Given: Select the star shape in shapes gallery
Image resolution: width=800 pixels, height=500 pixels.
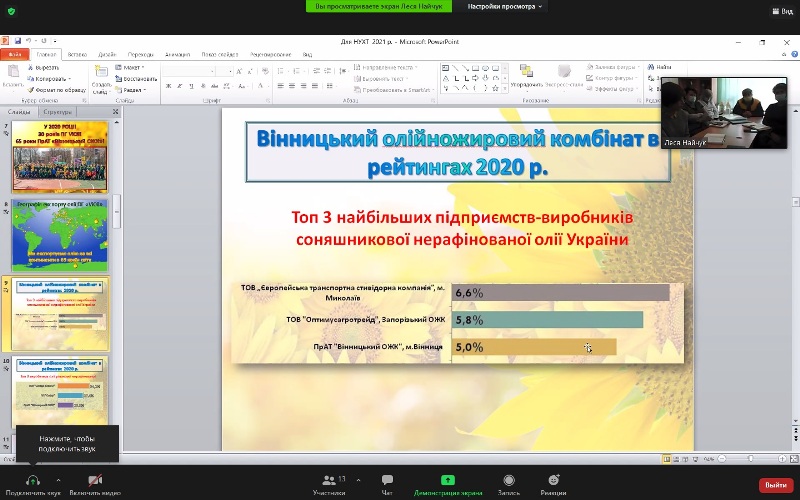Looking at the screenshot, I should point(495,88).
